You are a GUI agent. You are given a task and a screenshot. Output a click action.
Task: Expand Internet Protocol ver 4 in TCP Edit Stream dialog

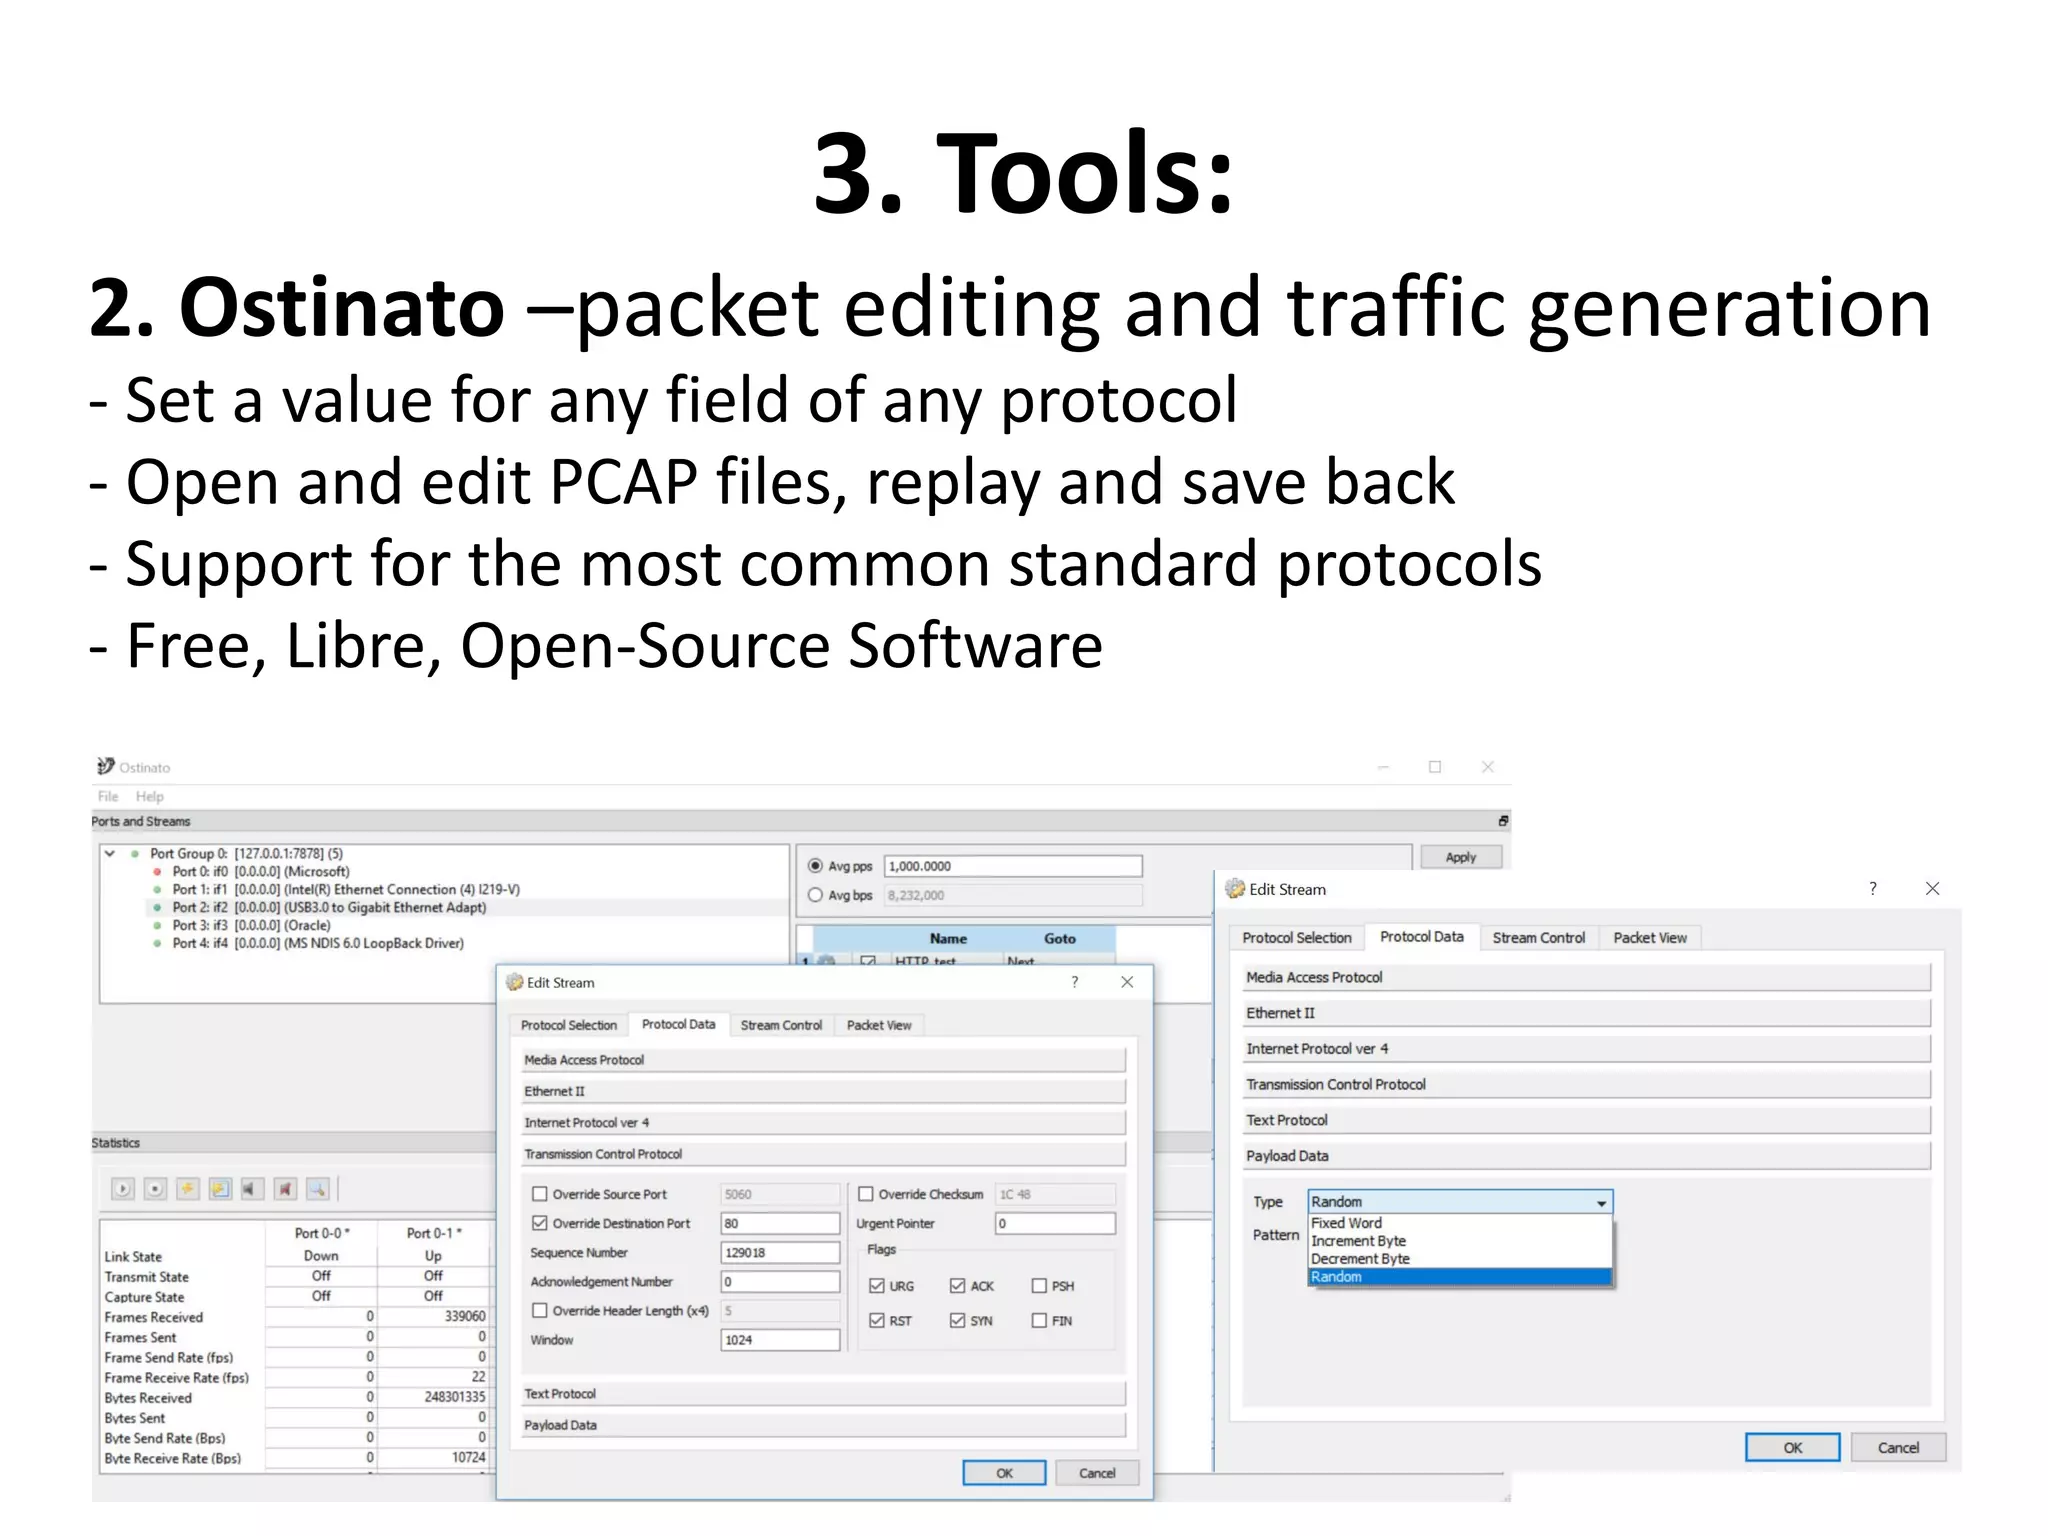pos(823,1123)
